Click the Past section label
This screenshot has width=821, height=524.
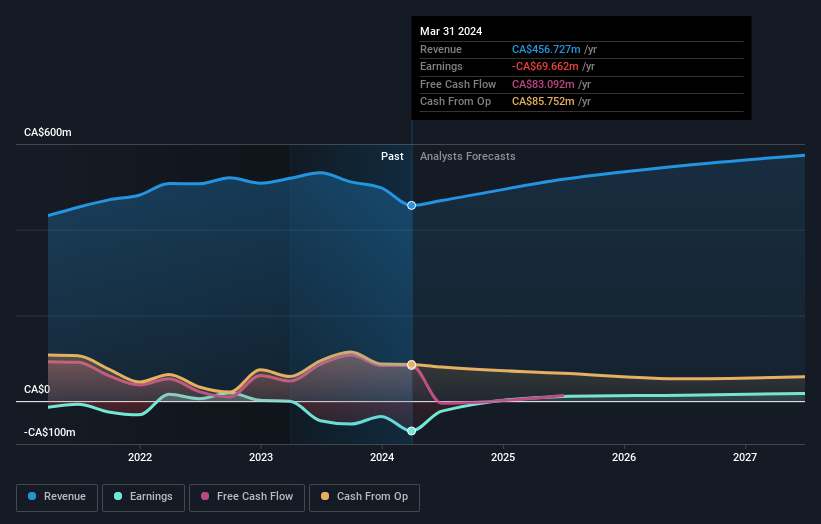(x=392, y=157)
